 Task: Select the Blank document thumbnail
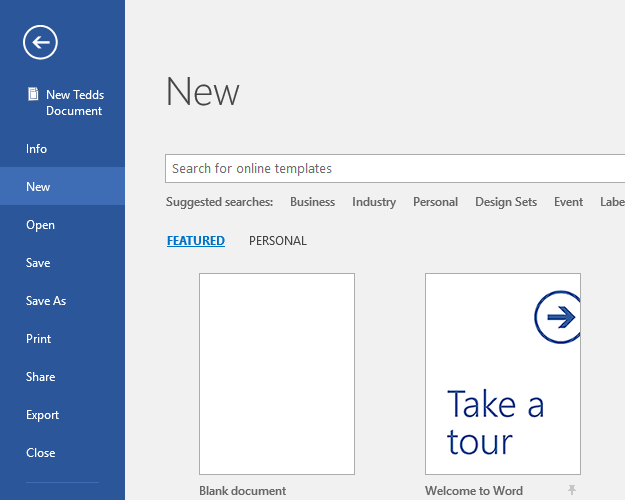(x=277, y=374)
